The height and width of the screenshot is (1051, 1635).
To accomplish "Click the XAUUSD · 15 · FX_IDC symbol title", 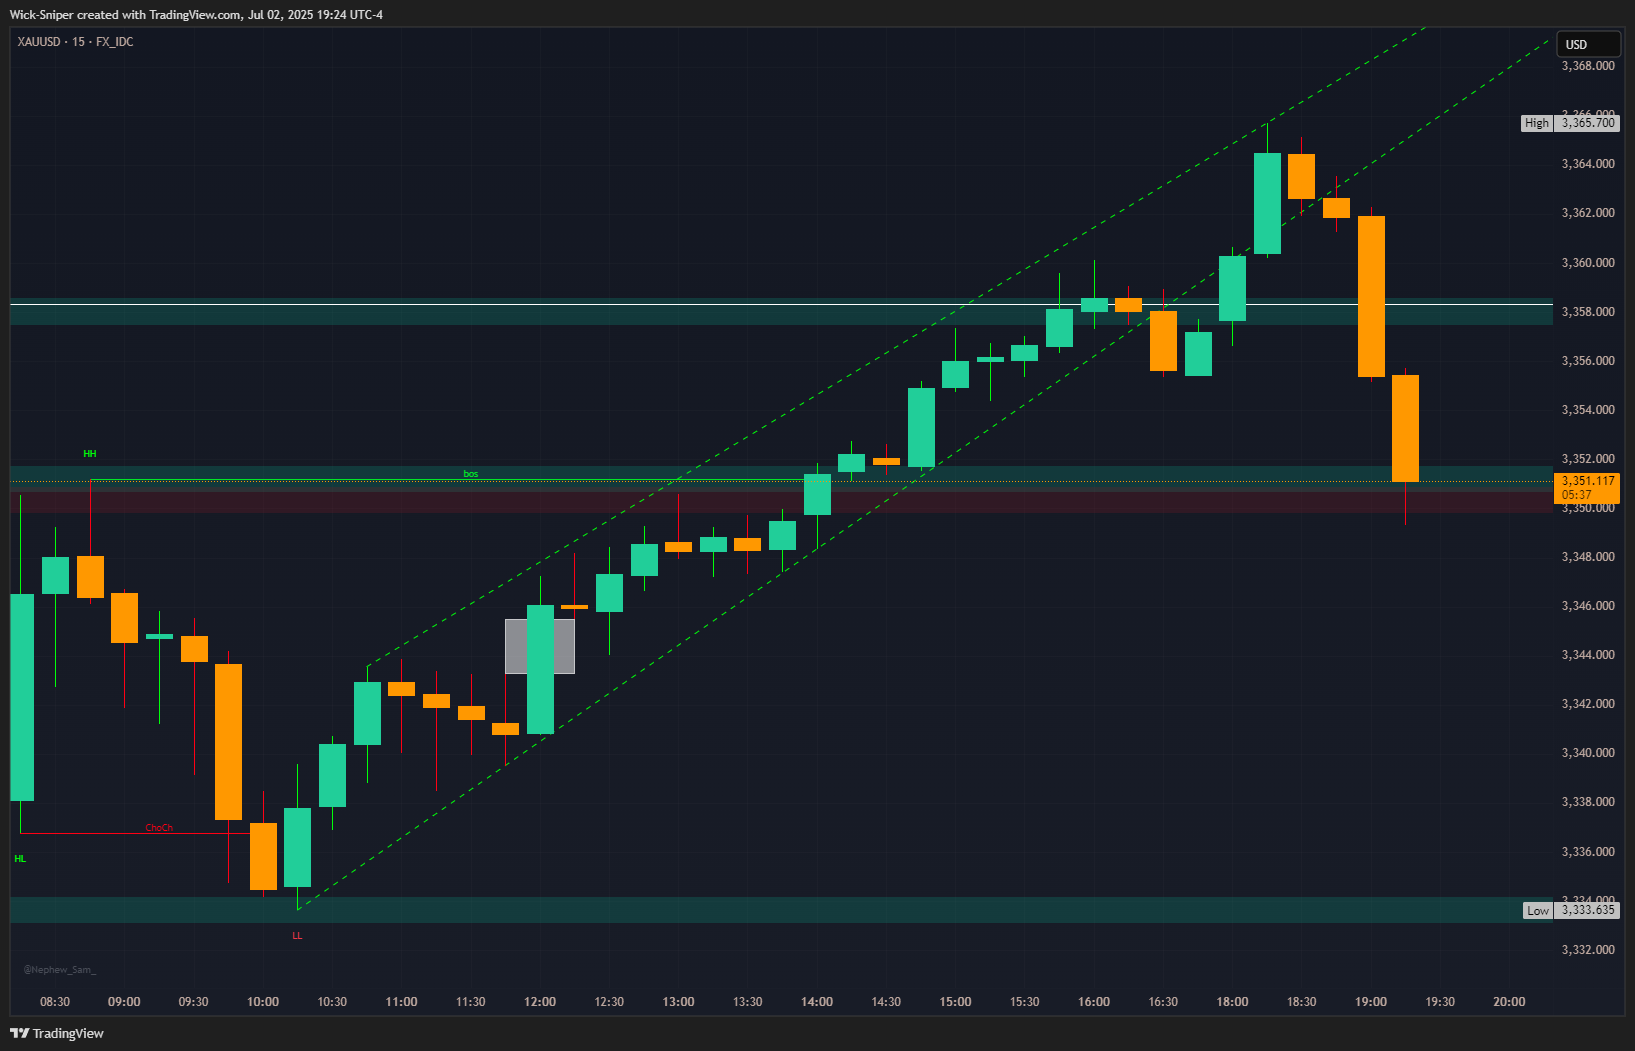I will 75,42.
